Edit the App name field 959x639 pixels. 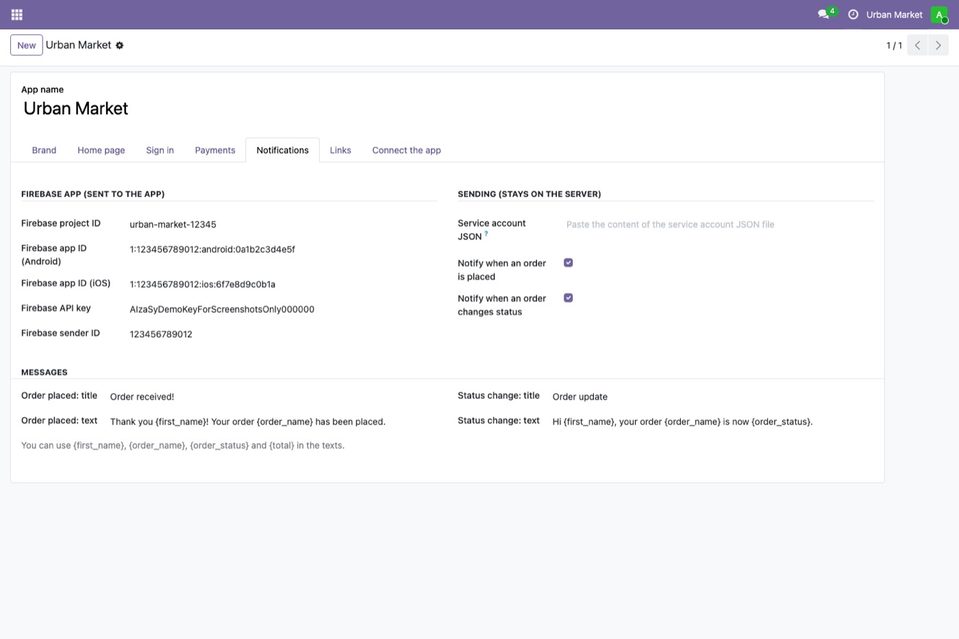pos(447,108)
